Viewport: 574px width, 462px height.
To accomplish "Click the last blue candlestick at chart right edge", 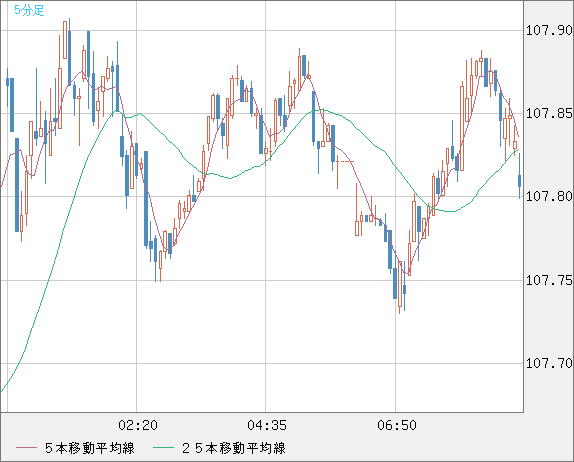I will [519, 176].
